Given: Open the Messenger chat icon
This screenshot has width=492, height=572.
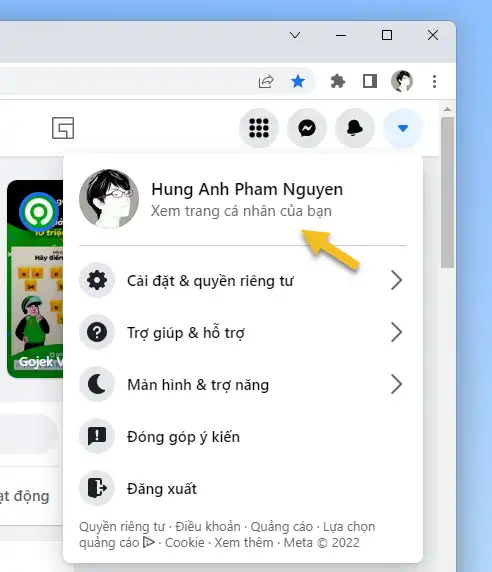Looking at the screenshot, I should click(307, 128).
